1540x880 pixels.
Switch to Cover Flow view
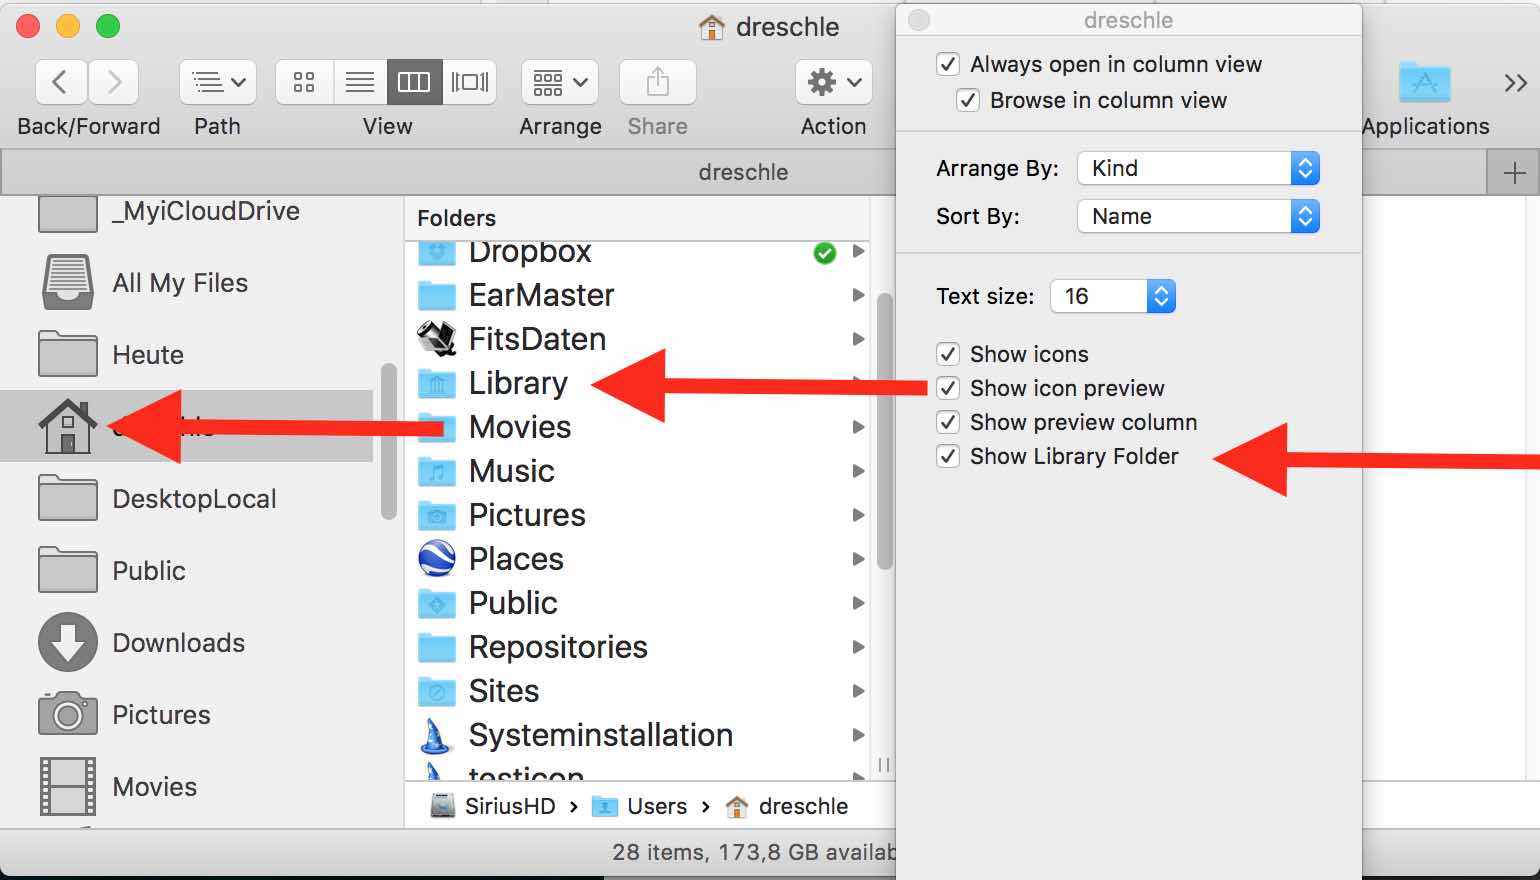(469, 82)
